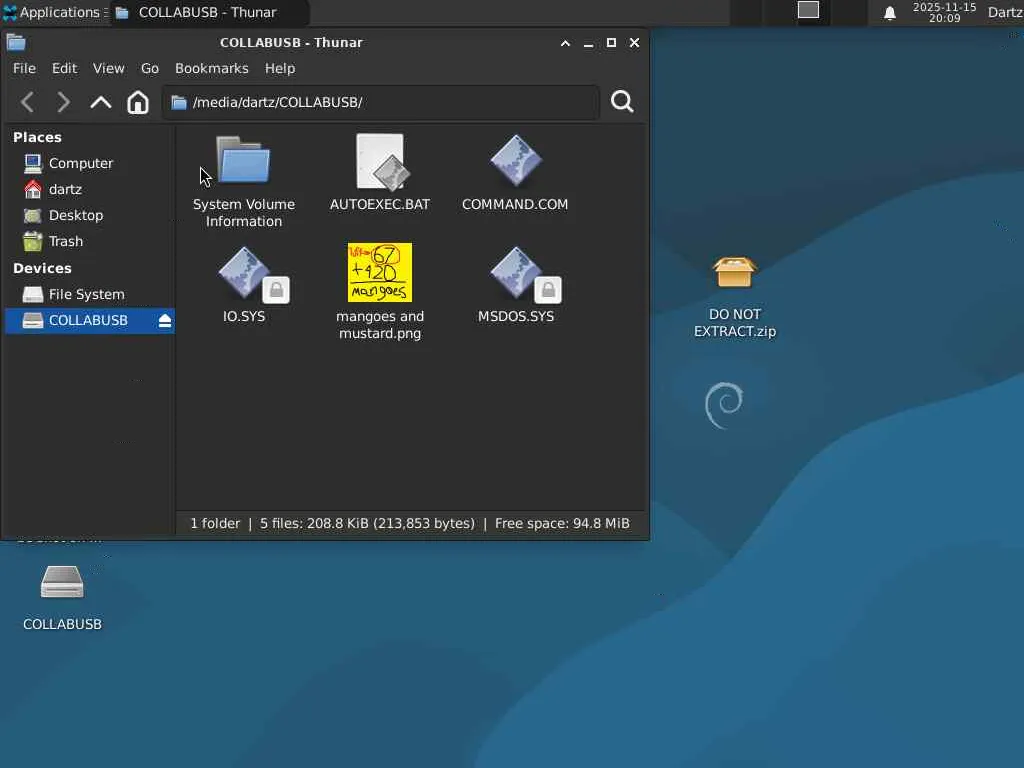Image resolution: width=1024 pixels, height=768 pixels.
Task: Click the /media/dartz/COLLABUSB/ path field
Action: point(381,103)
